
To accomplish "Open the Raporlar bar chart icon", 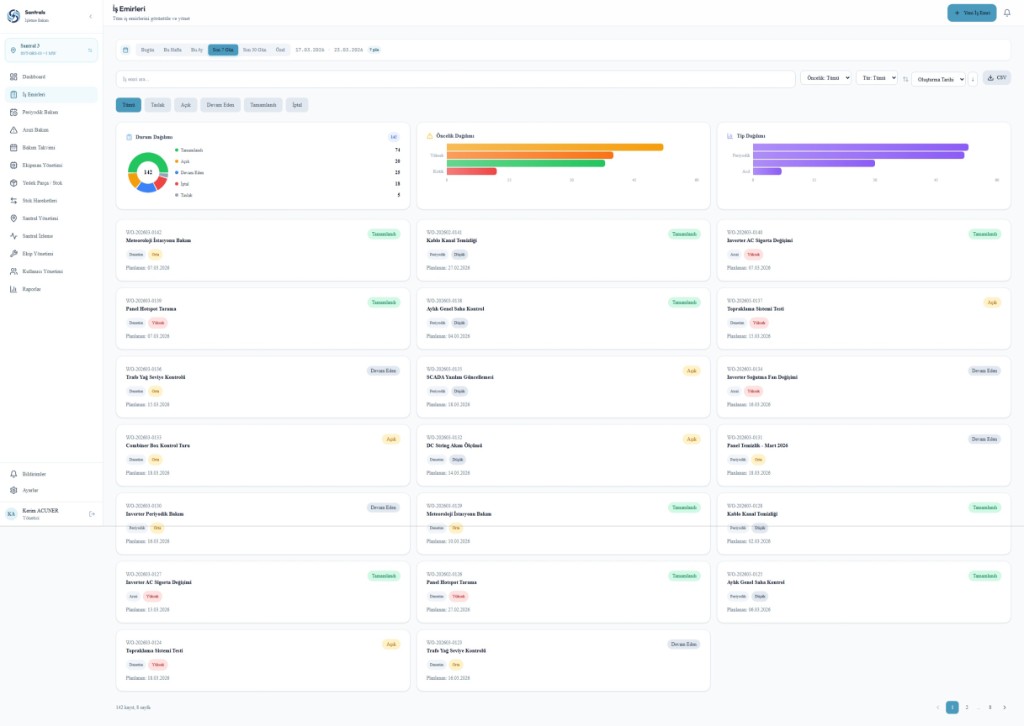I will click(14, 289).
